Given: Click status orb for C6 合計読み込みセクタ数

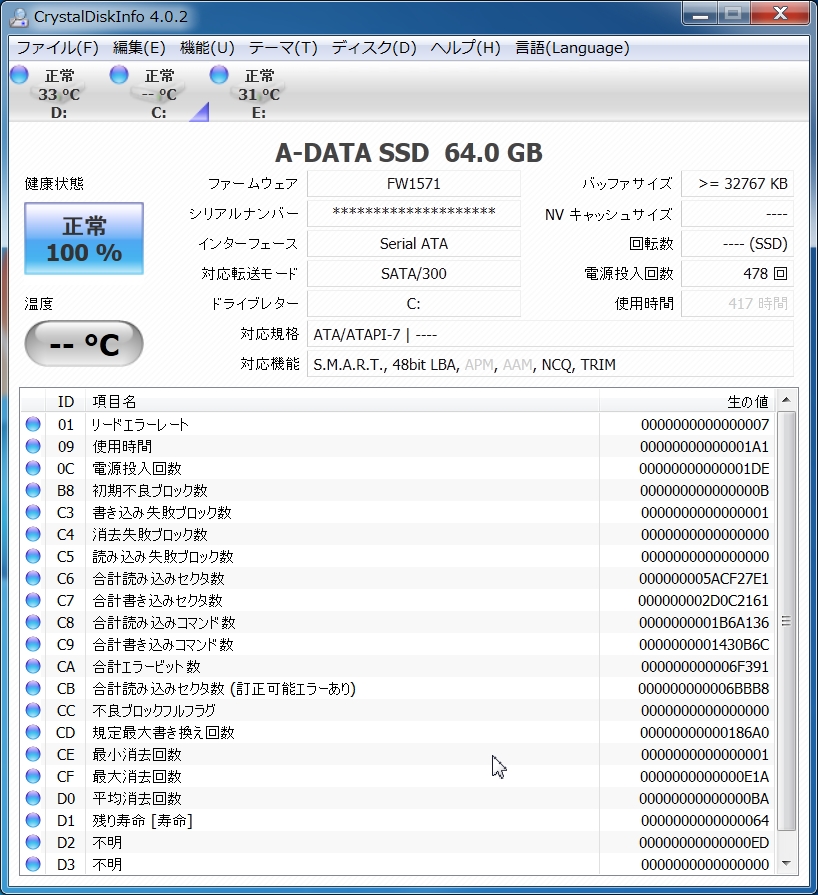Looking at the screenshot, I should click(33, 578).
